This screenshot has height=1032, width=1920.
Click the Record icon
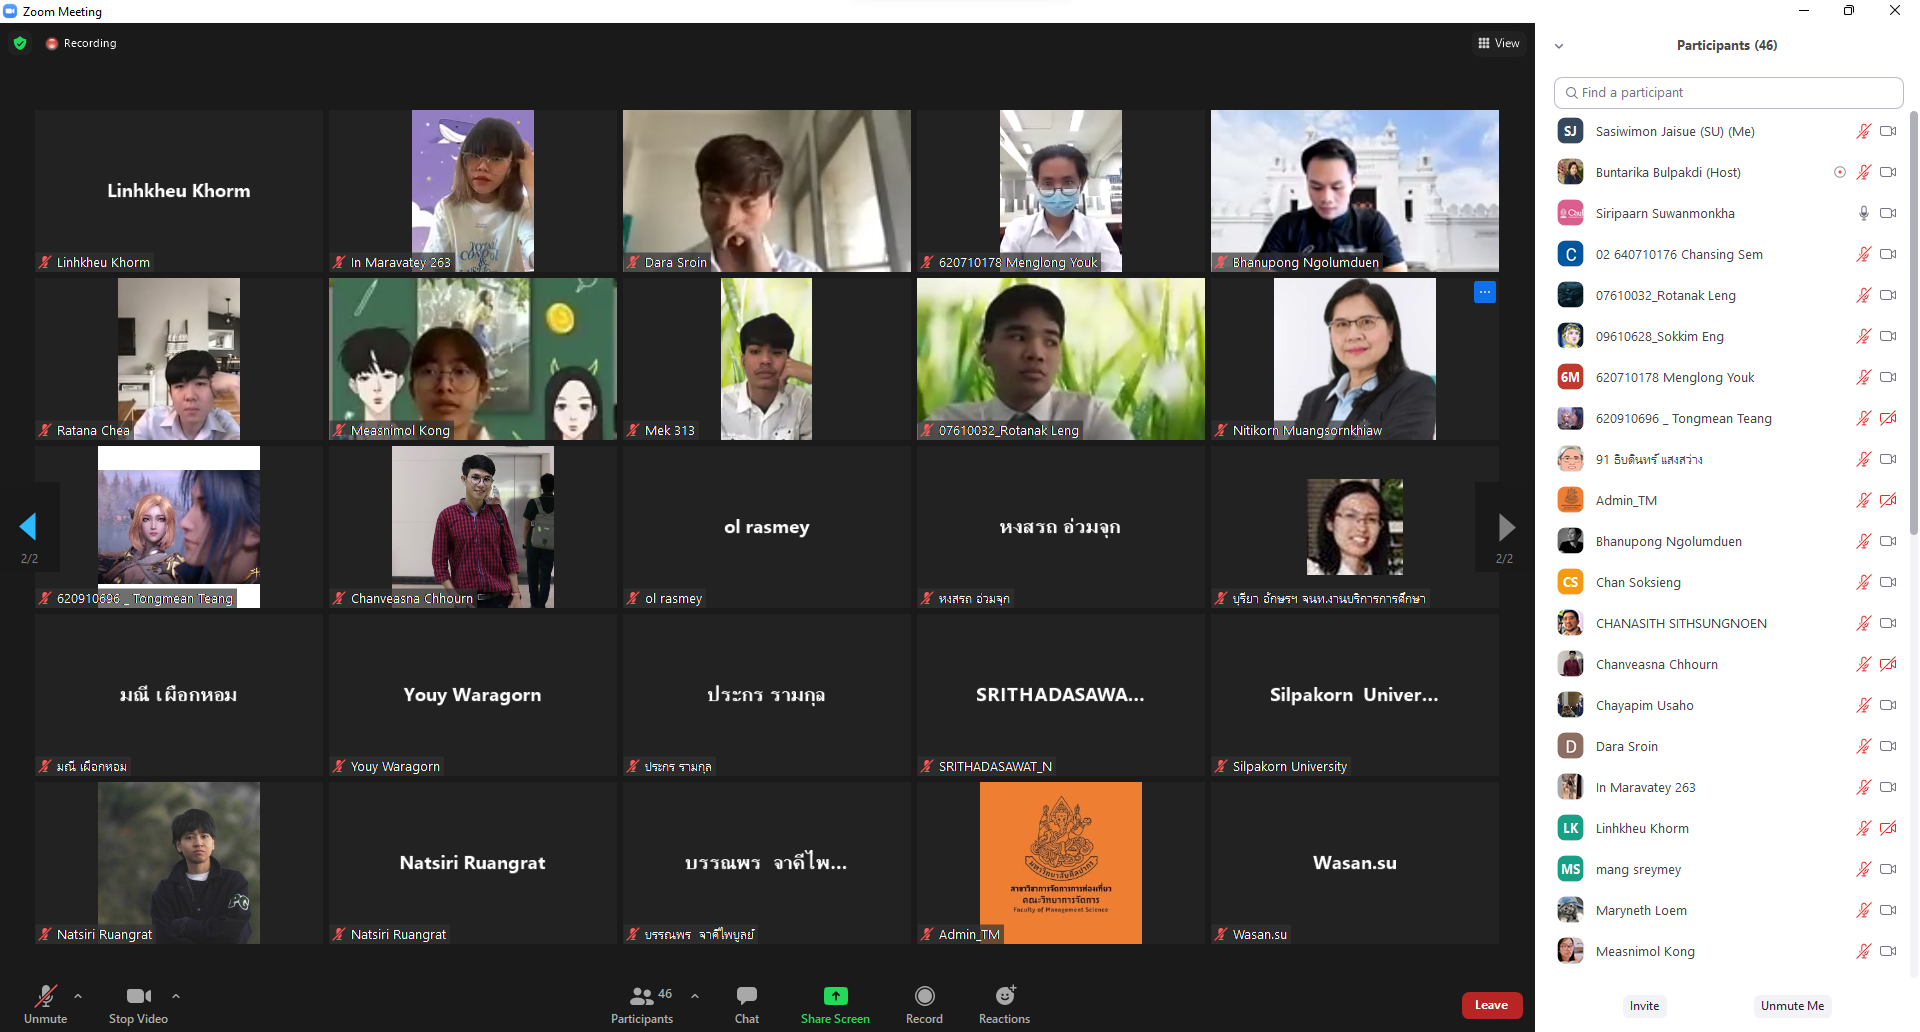pos(925,995)
